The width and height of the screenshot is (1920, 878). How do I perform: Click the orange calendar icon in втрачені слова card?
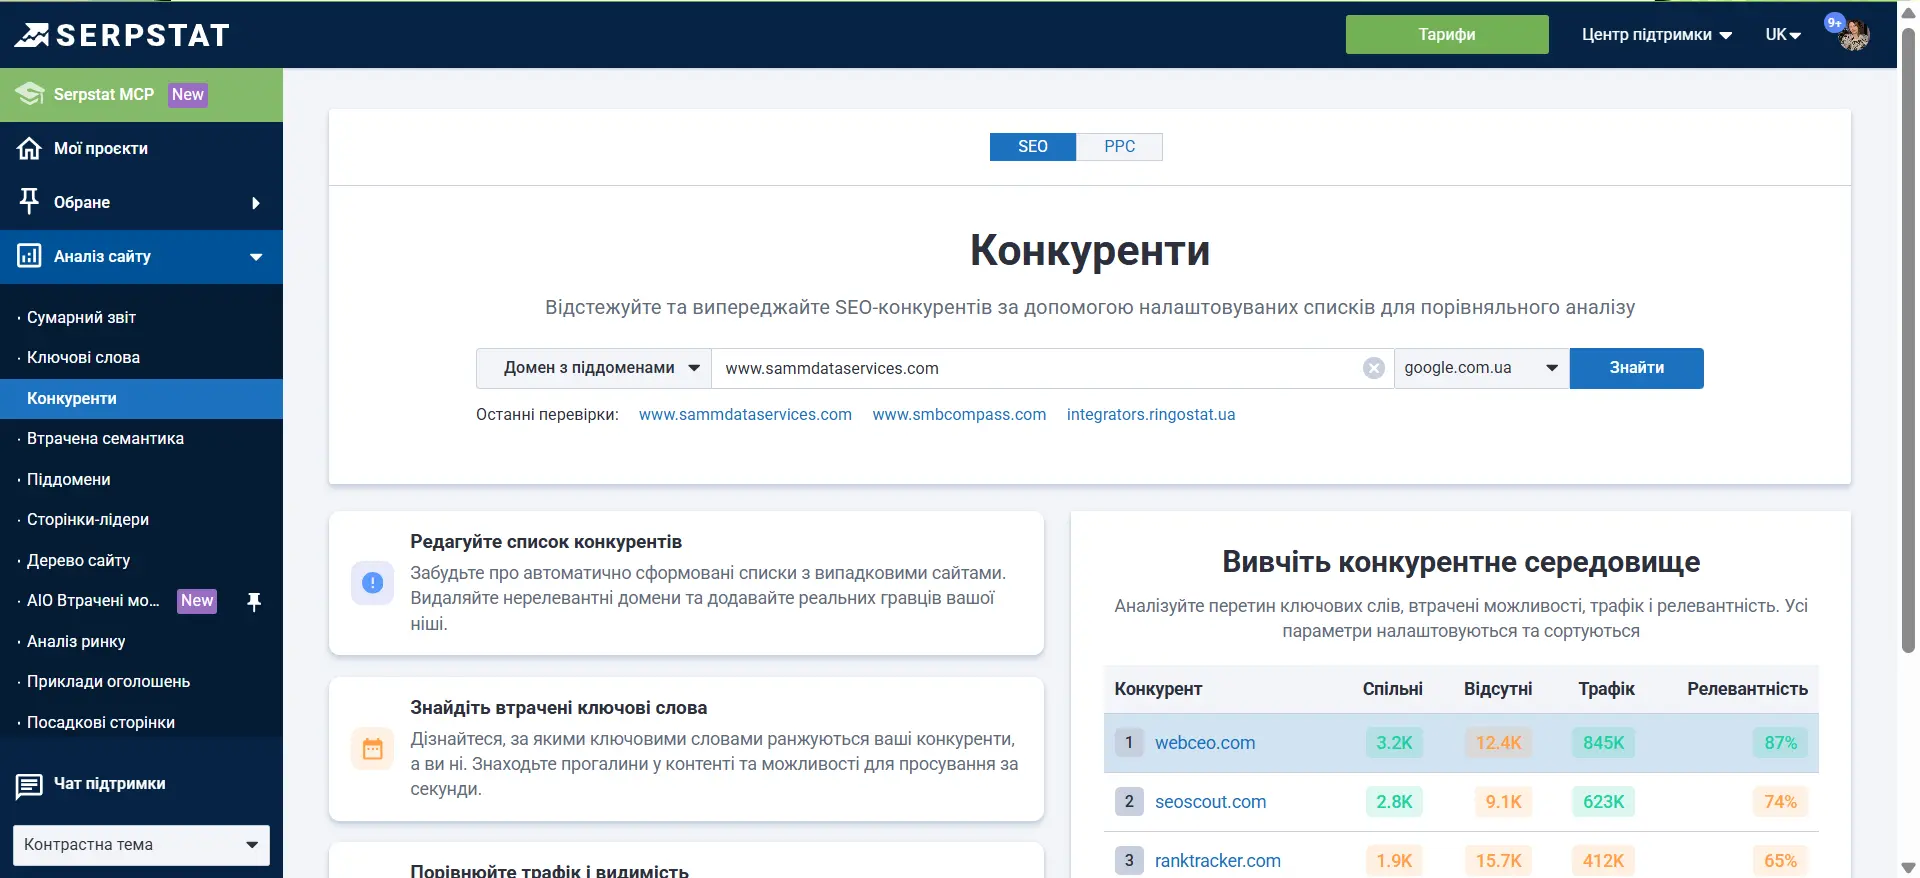[372, 748]
